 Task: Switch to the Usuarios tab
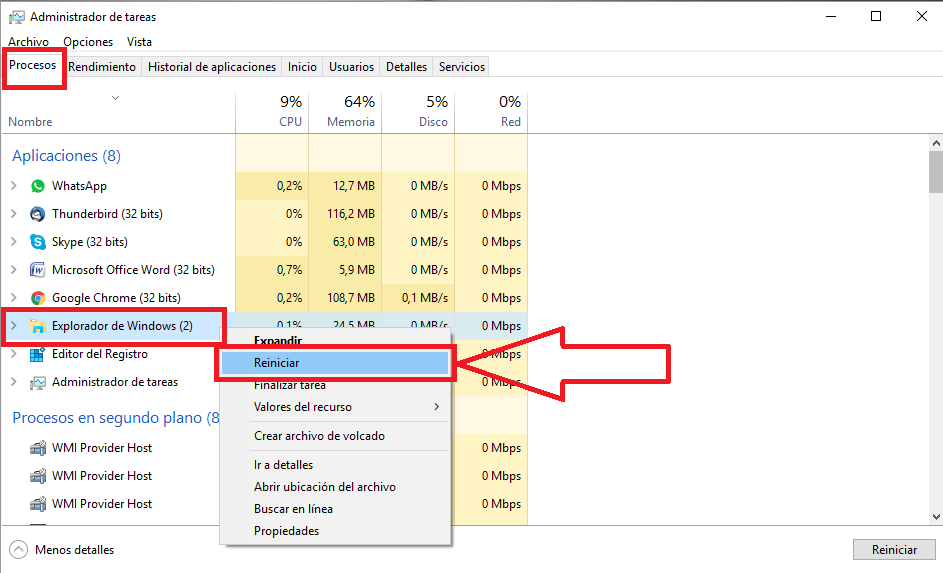[351, 67]
